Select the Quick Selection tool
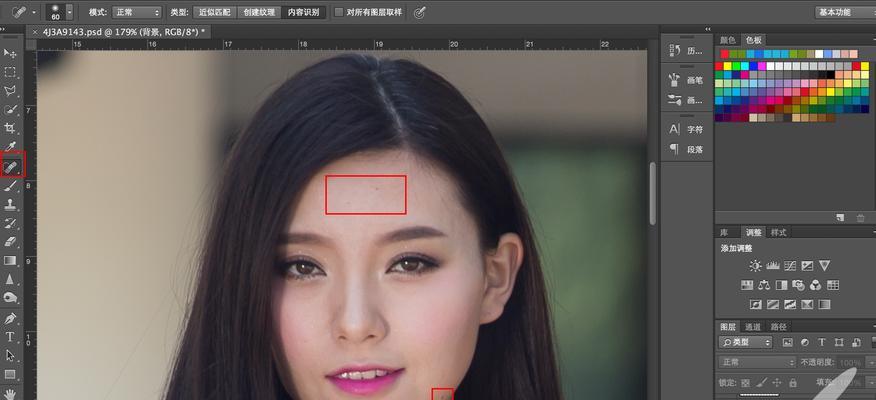 click(x=10, y=110)
